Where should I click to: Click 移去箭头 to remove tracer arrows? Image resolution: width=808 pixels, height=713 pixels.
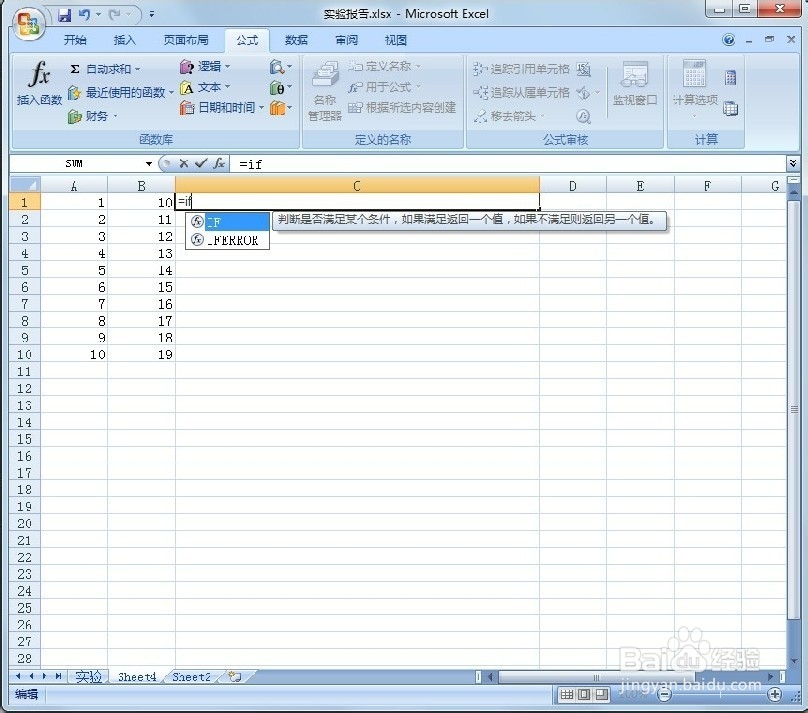click(x=510, y=115)
